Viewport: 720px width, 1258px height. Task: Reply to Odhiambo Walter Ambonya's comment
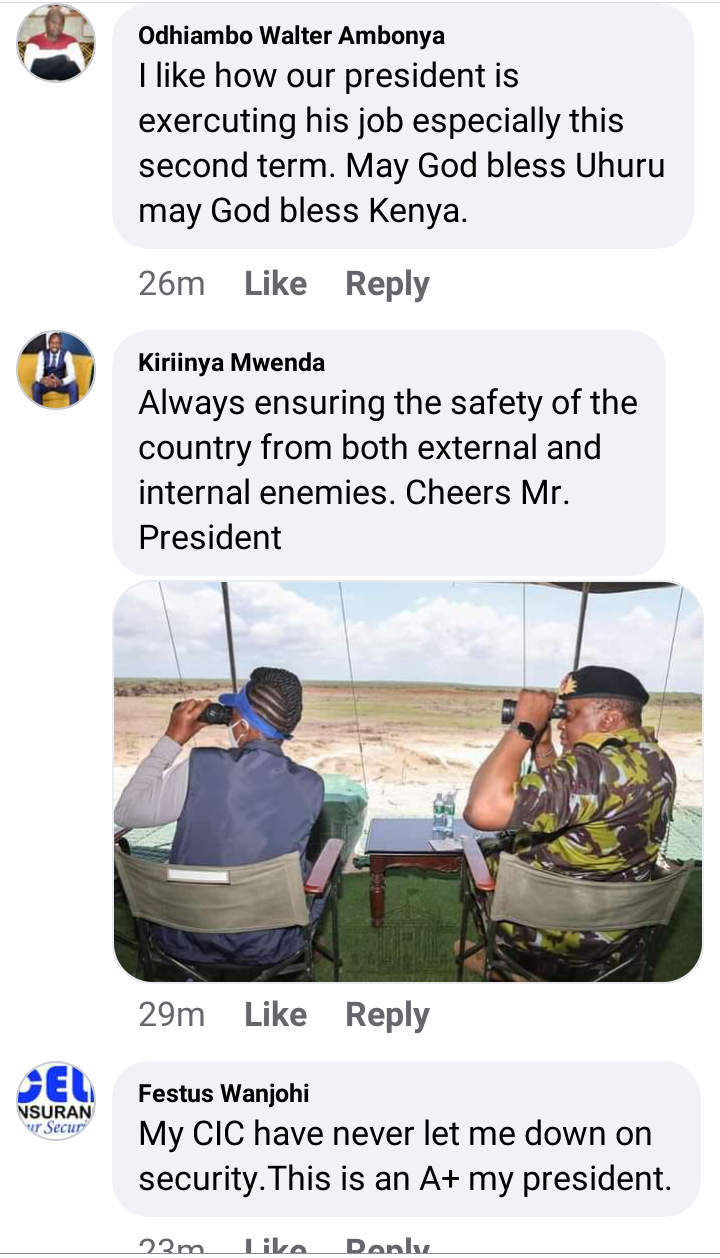pyautogui.click(x=387, y=285)
